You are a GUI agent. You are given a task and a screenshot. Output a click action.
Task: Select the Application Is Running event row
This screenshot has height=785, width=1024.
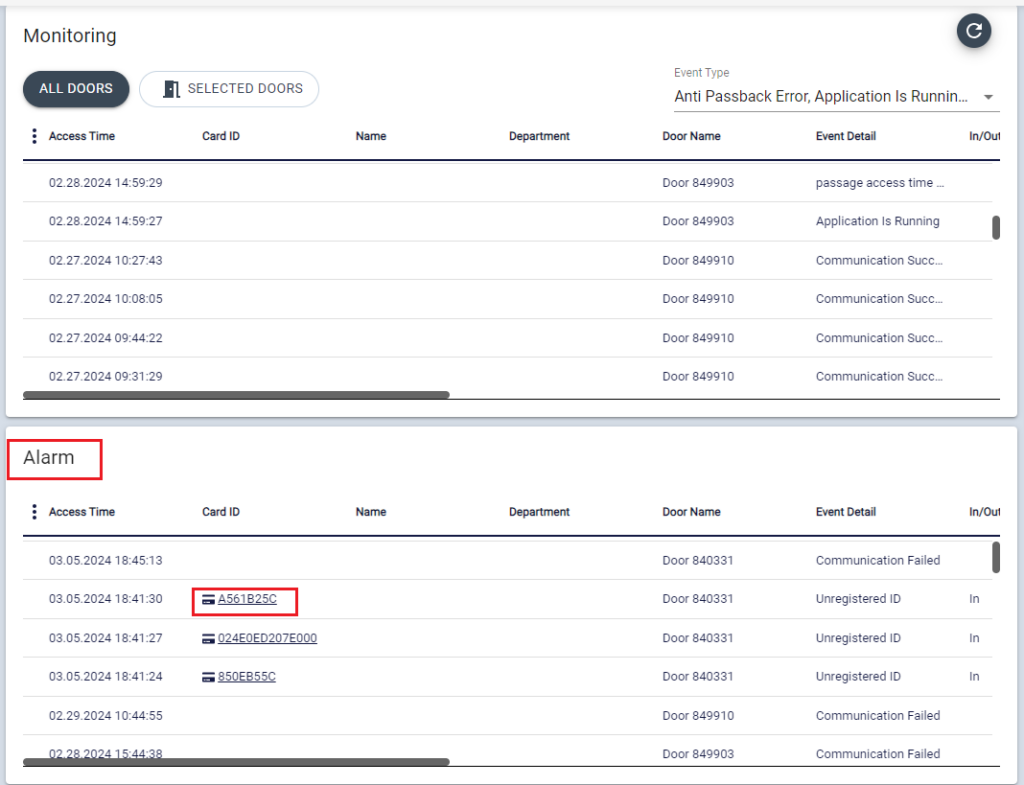[500, 222]
